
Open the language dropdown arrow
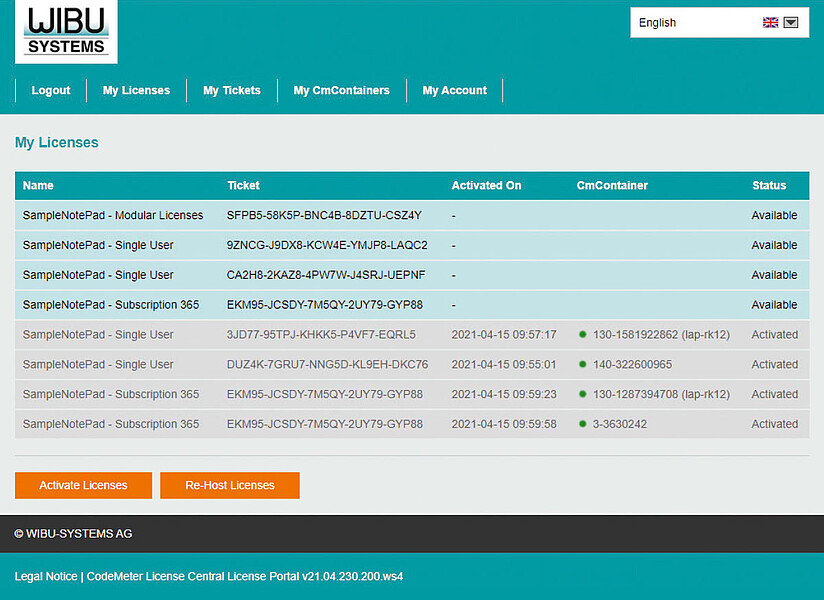click(790, 22)
